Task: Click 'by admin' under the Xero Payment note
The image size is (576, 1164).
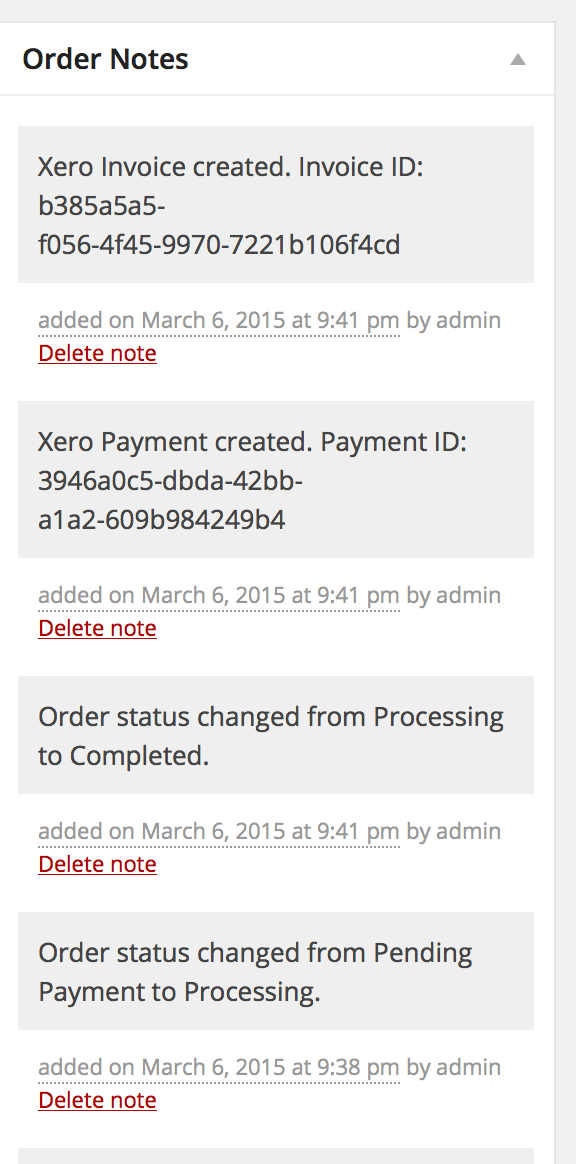Action: coord(454,595)
